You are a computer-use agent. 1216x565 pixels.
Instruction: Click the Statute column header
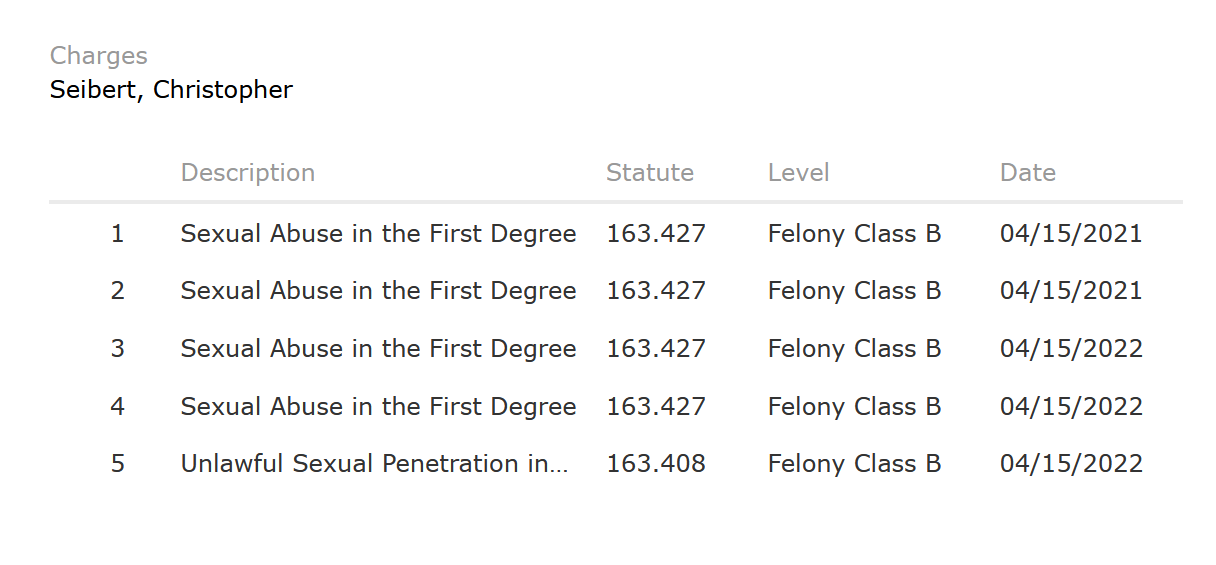click(650, 173)
